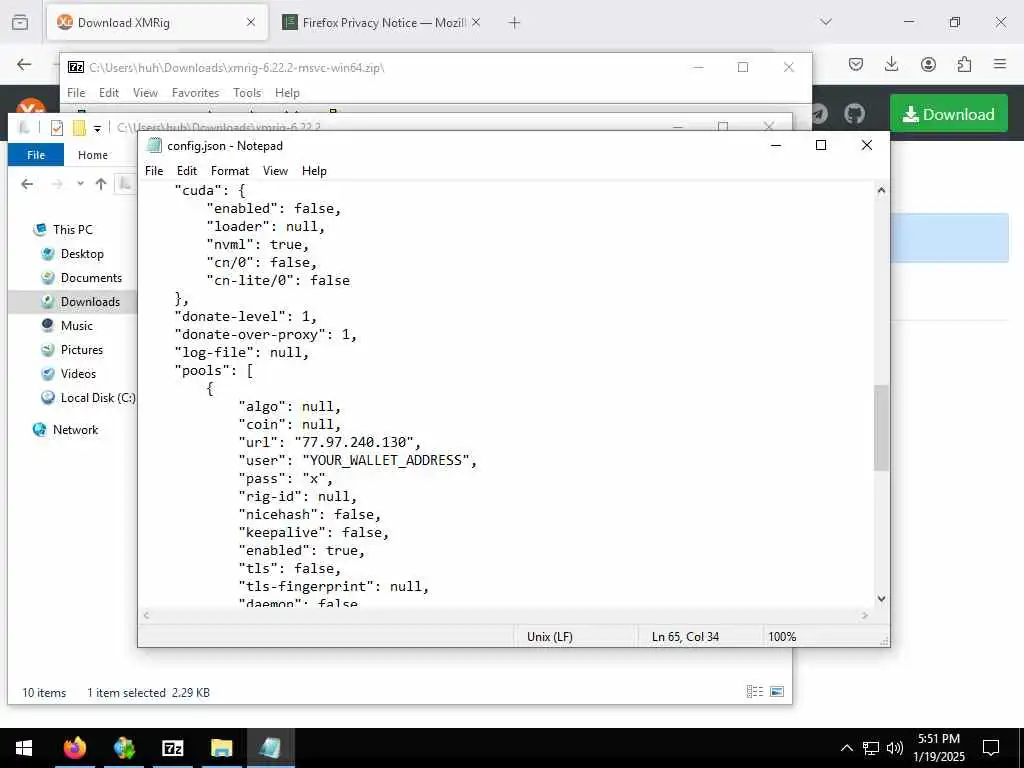This screenshot has width=1024, height=768.
Task: Open GitHub icon on XMRig page
Action: pos(854,114)
